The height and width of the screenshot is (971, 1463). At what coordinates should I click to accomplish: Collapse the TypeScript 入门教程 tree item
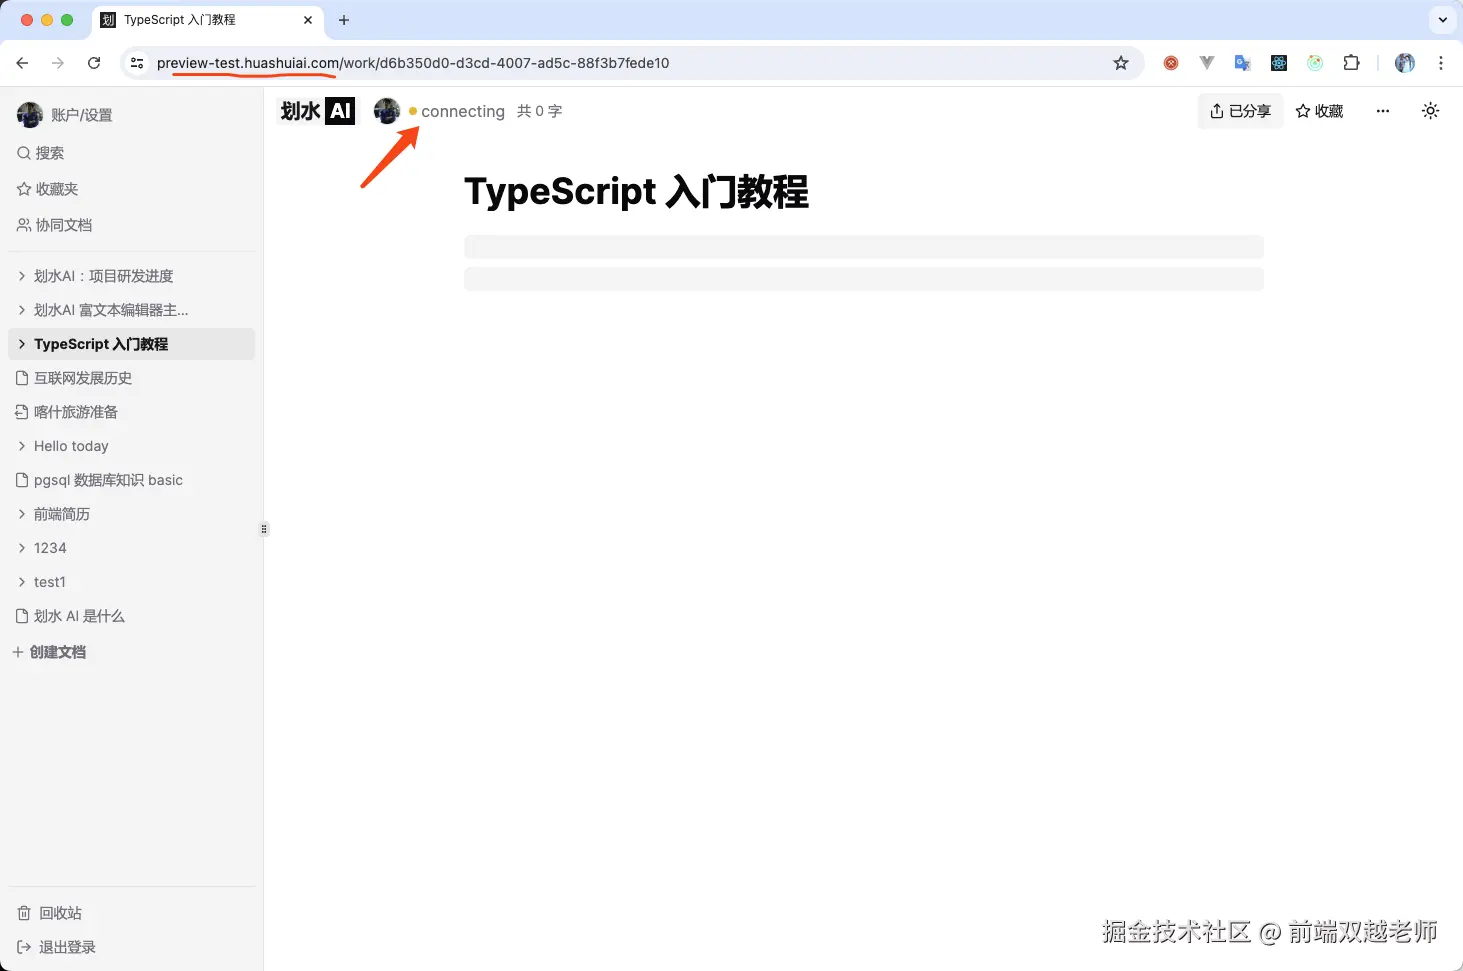[20, 343]
